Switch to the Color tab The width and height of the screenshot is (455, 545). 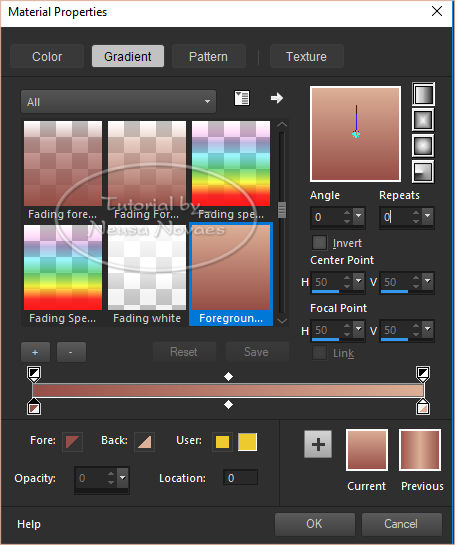coord(47,56)
